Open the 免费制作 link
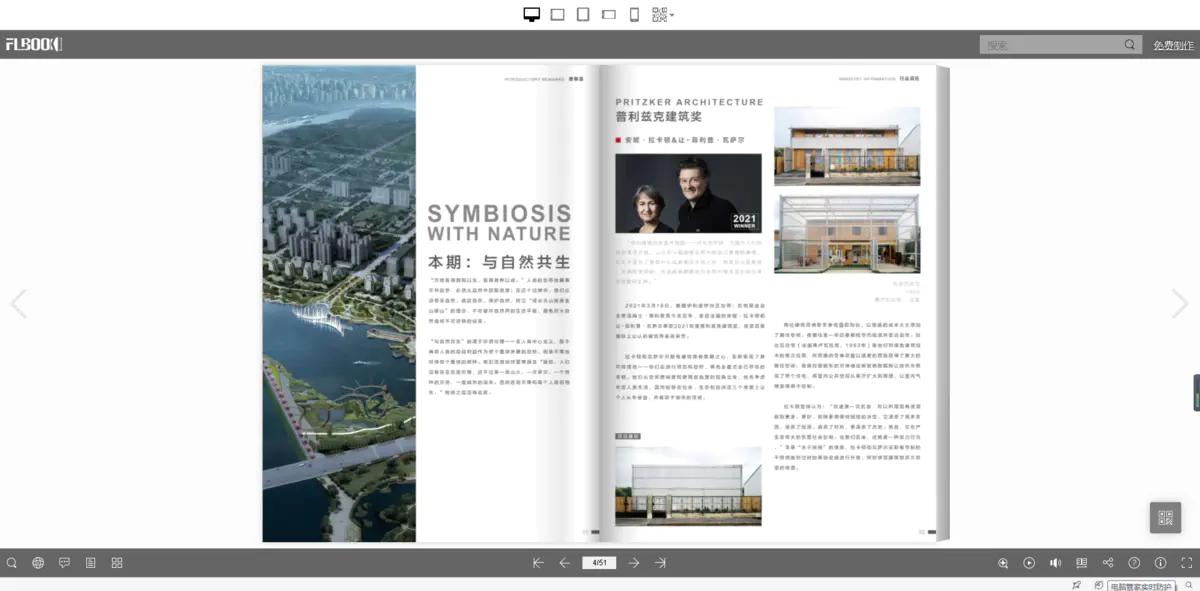 pyautogui.click(x=1173, y=45)
